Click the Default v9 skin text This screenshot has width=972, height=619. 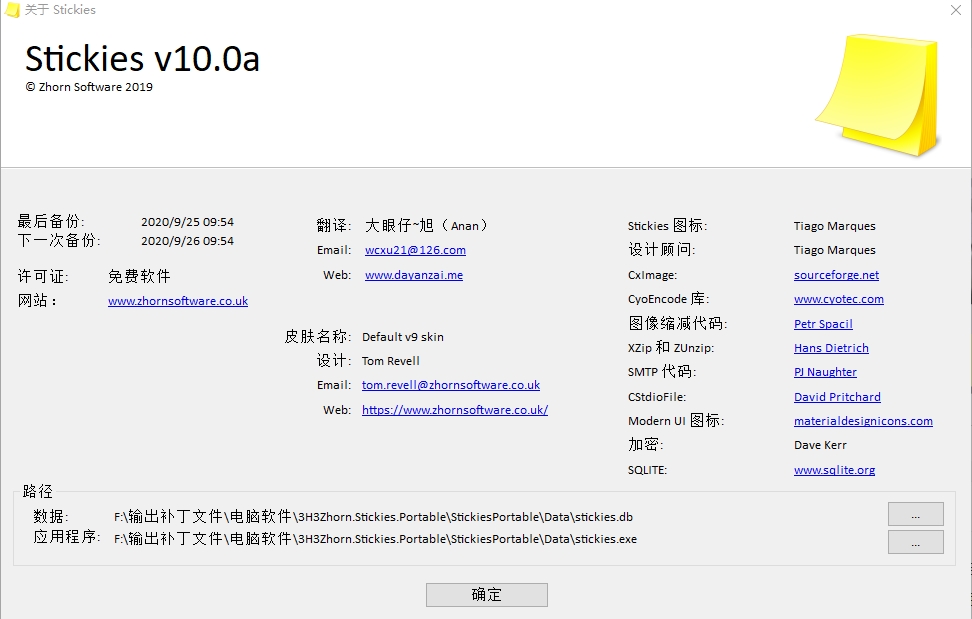click(x=403, y=337)
